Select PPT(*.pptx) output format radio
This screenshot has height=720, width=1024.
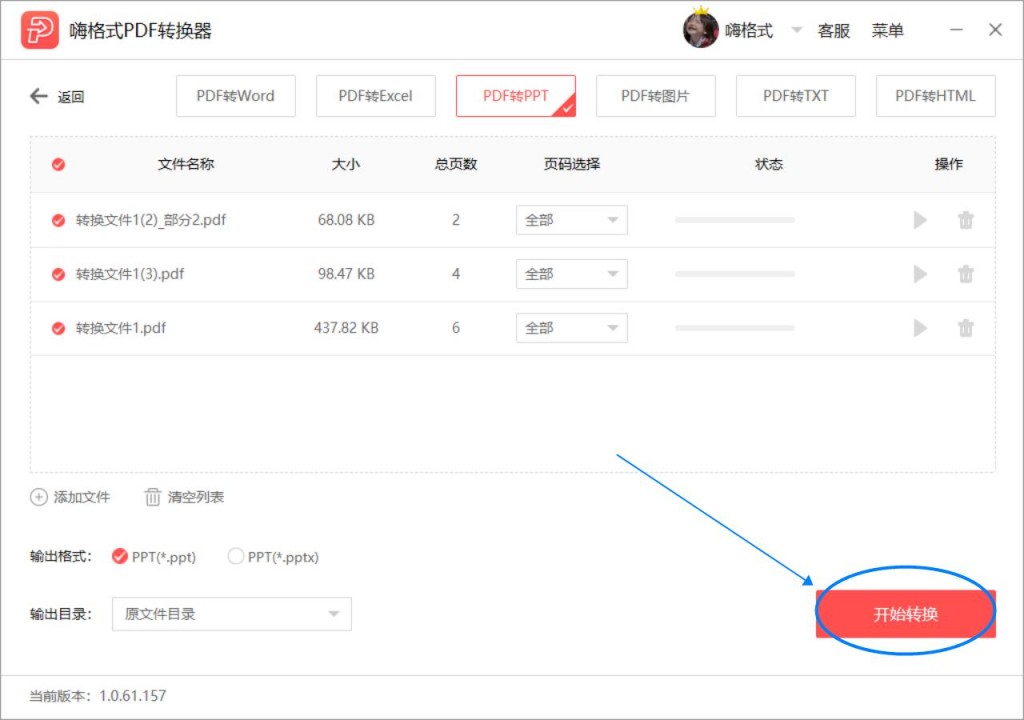pyautogui.click(x=235, y=556)
